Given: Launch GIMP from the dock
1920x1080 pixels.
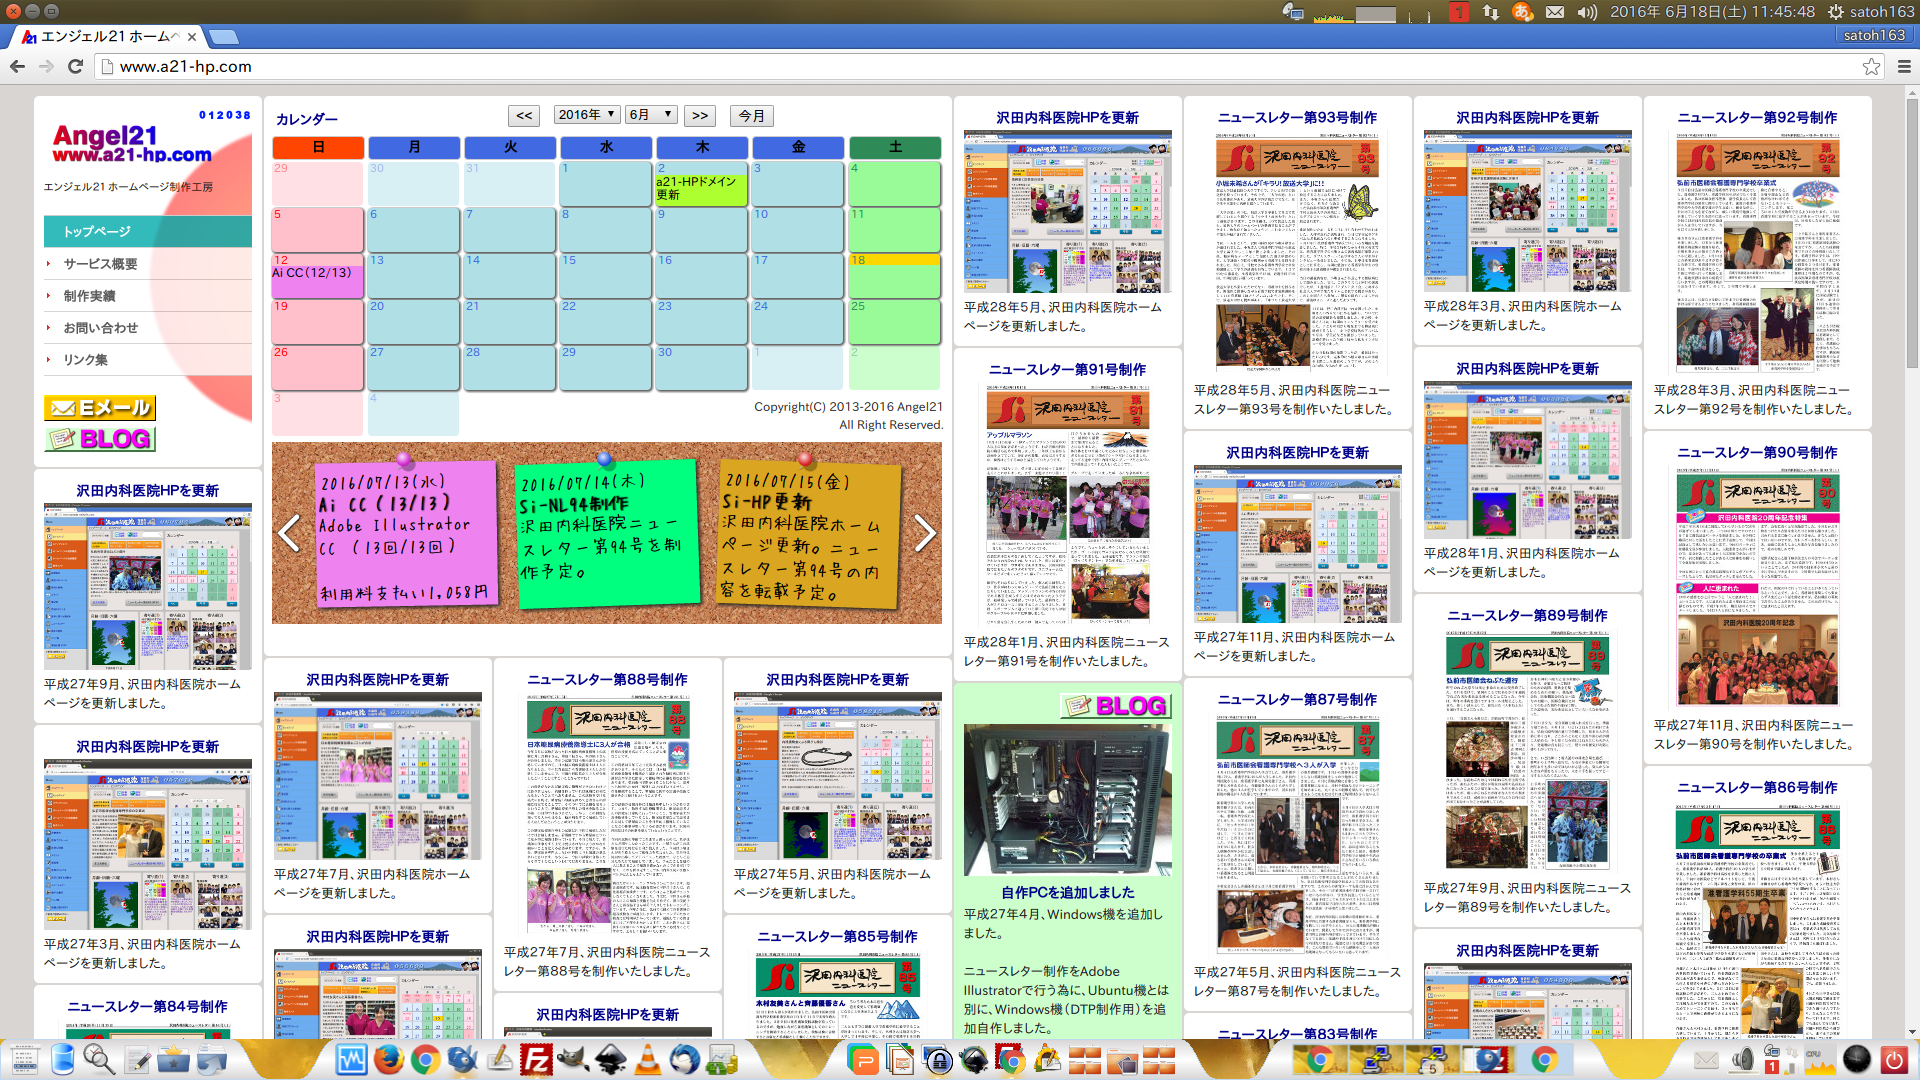Looking at the screenshot, I should click(573, 1059).
